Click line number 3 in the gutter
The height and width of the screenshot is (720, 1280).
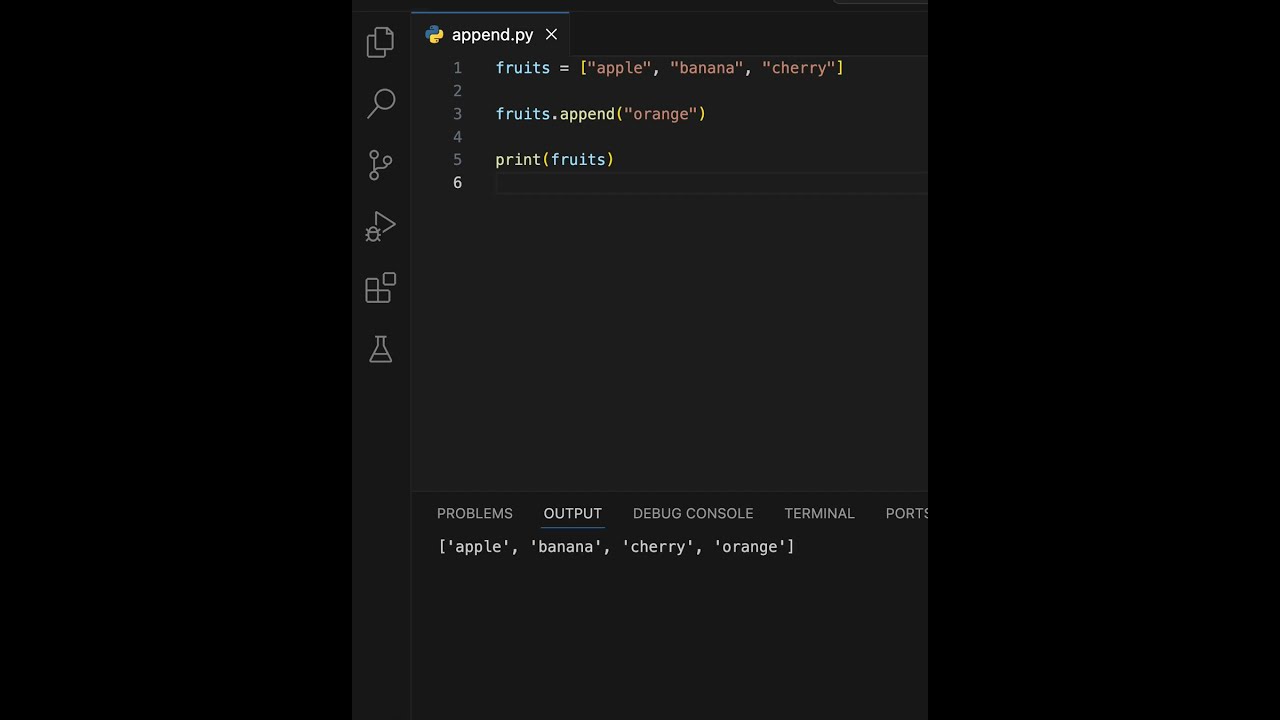pos(458,114)
